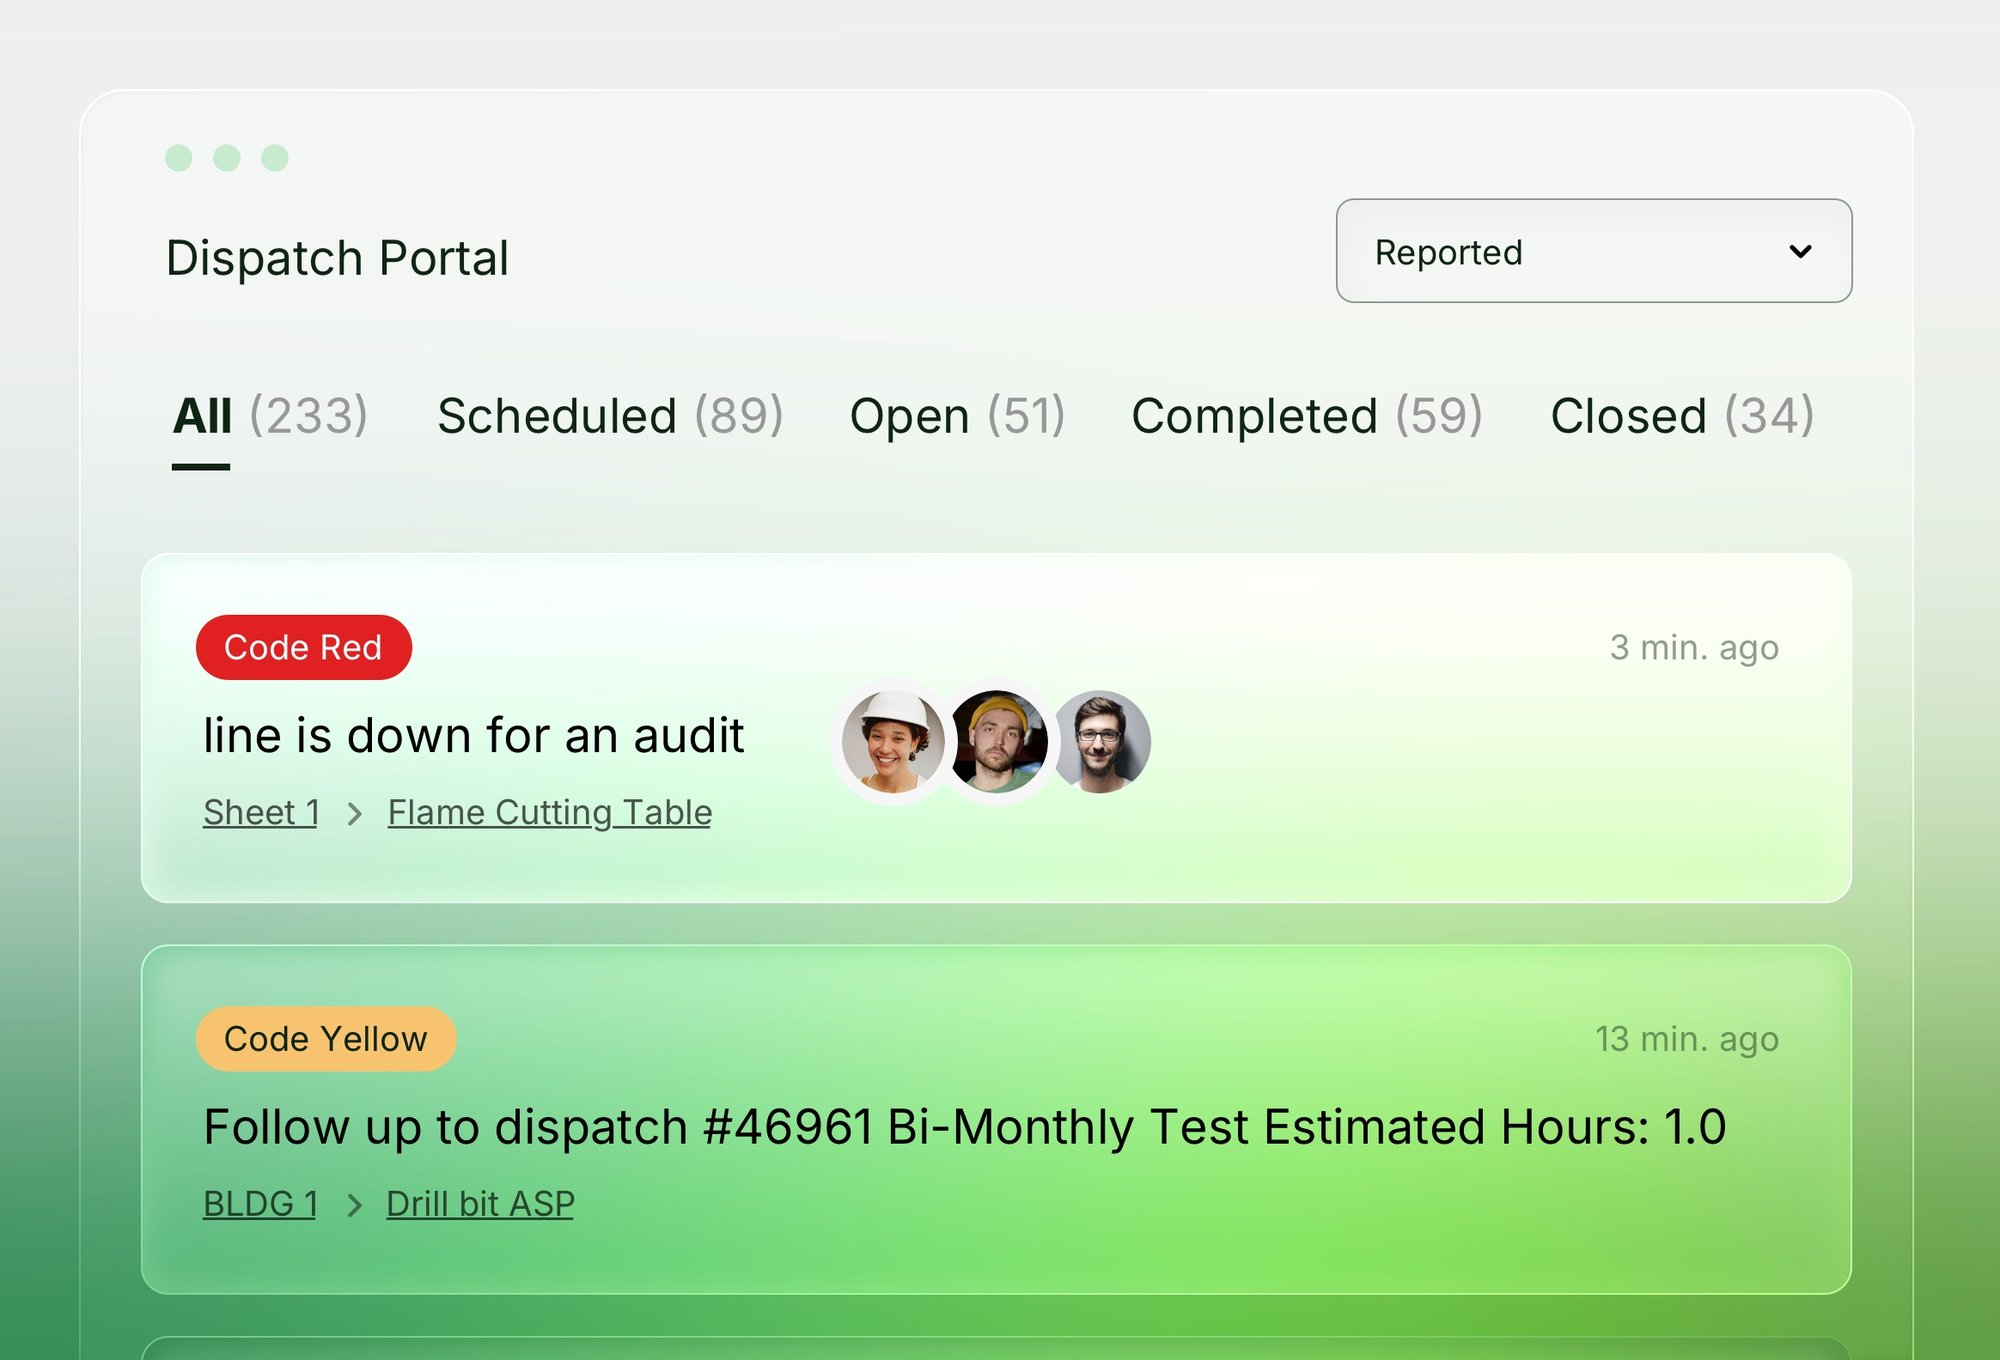This screenshot has height=1360, width=2000.
Task: Click the first green window dot
Action: (x=179, y=158)
